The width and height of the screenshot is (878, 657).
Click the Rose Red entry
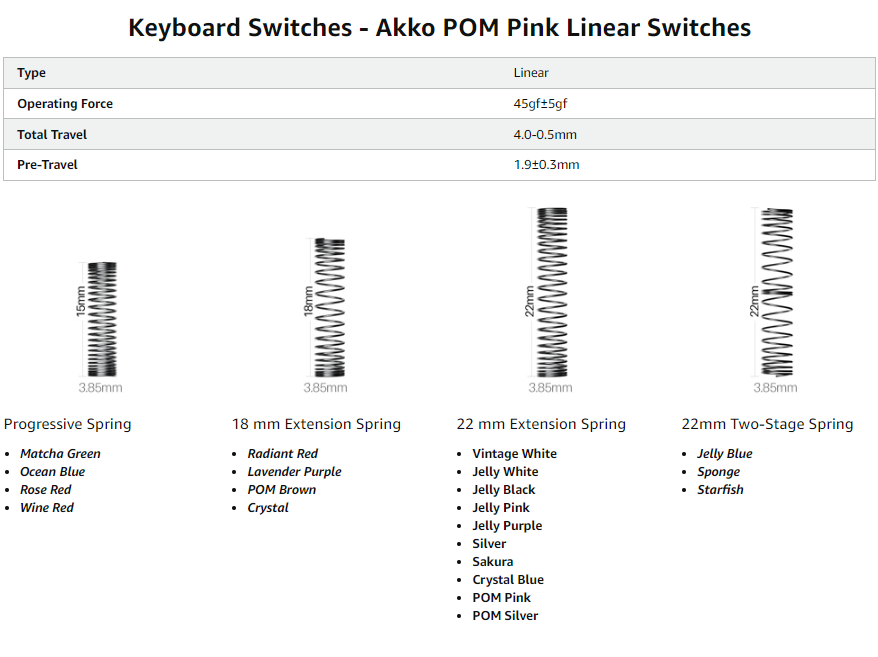[46, 490]
